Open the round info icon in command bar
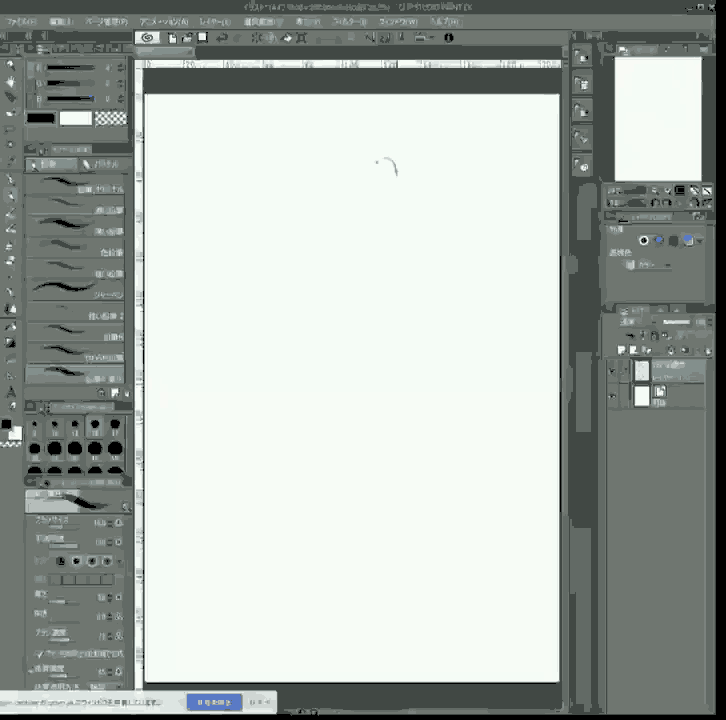Screen dimensions: 726x720 click(449, 38)
